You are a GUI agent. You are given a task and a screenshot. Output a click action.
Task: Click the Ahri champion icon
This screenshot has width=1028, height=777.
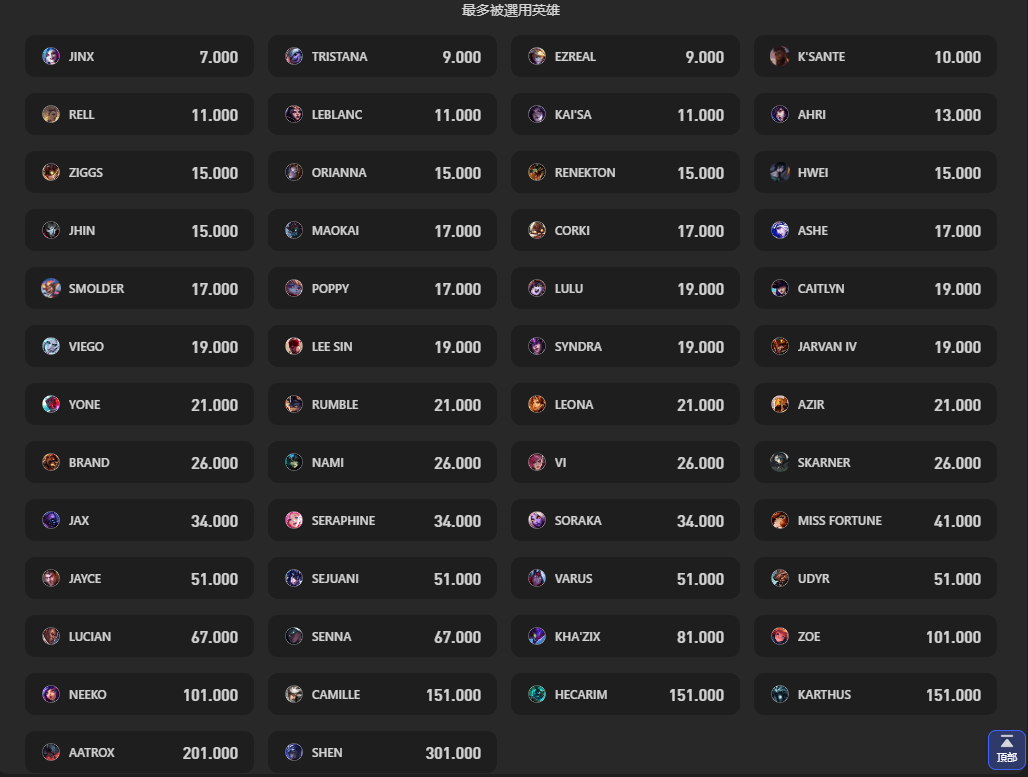point(780,115)
